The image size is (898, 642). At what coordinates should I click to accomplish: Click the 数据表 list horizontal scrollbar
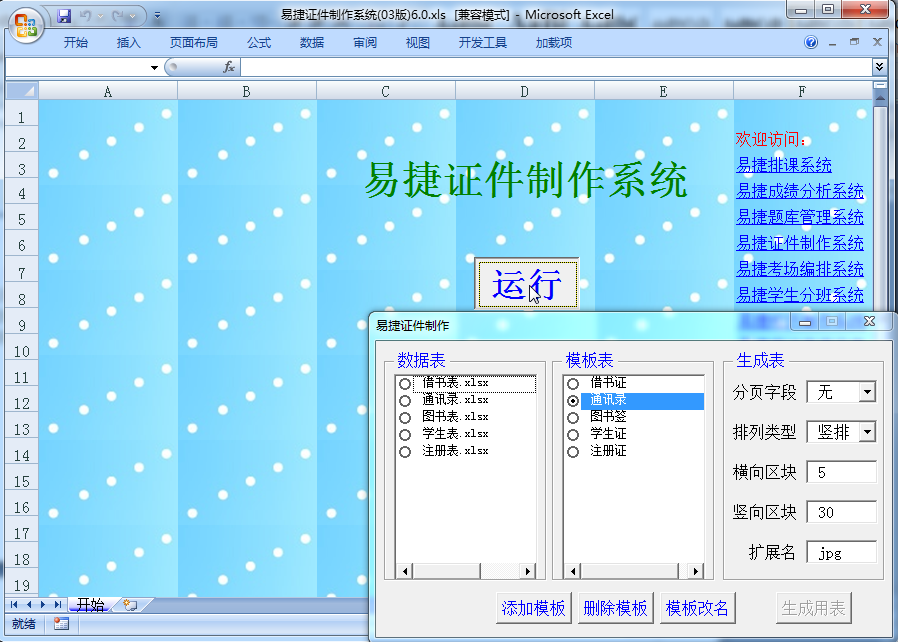(468, 570)
